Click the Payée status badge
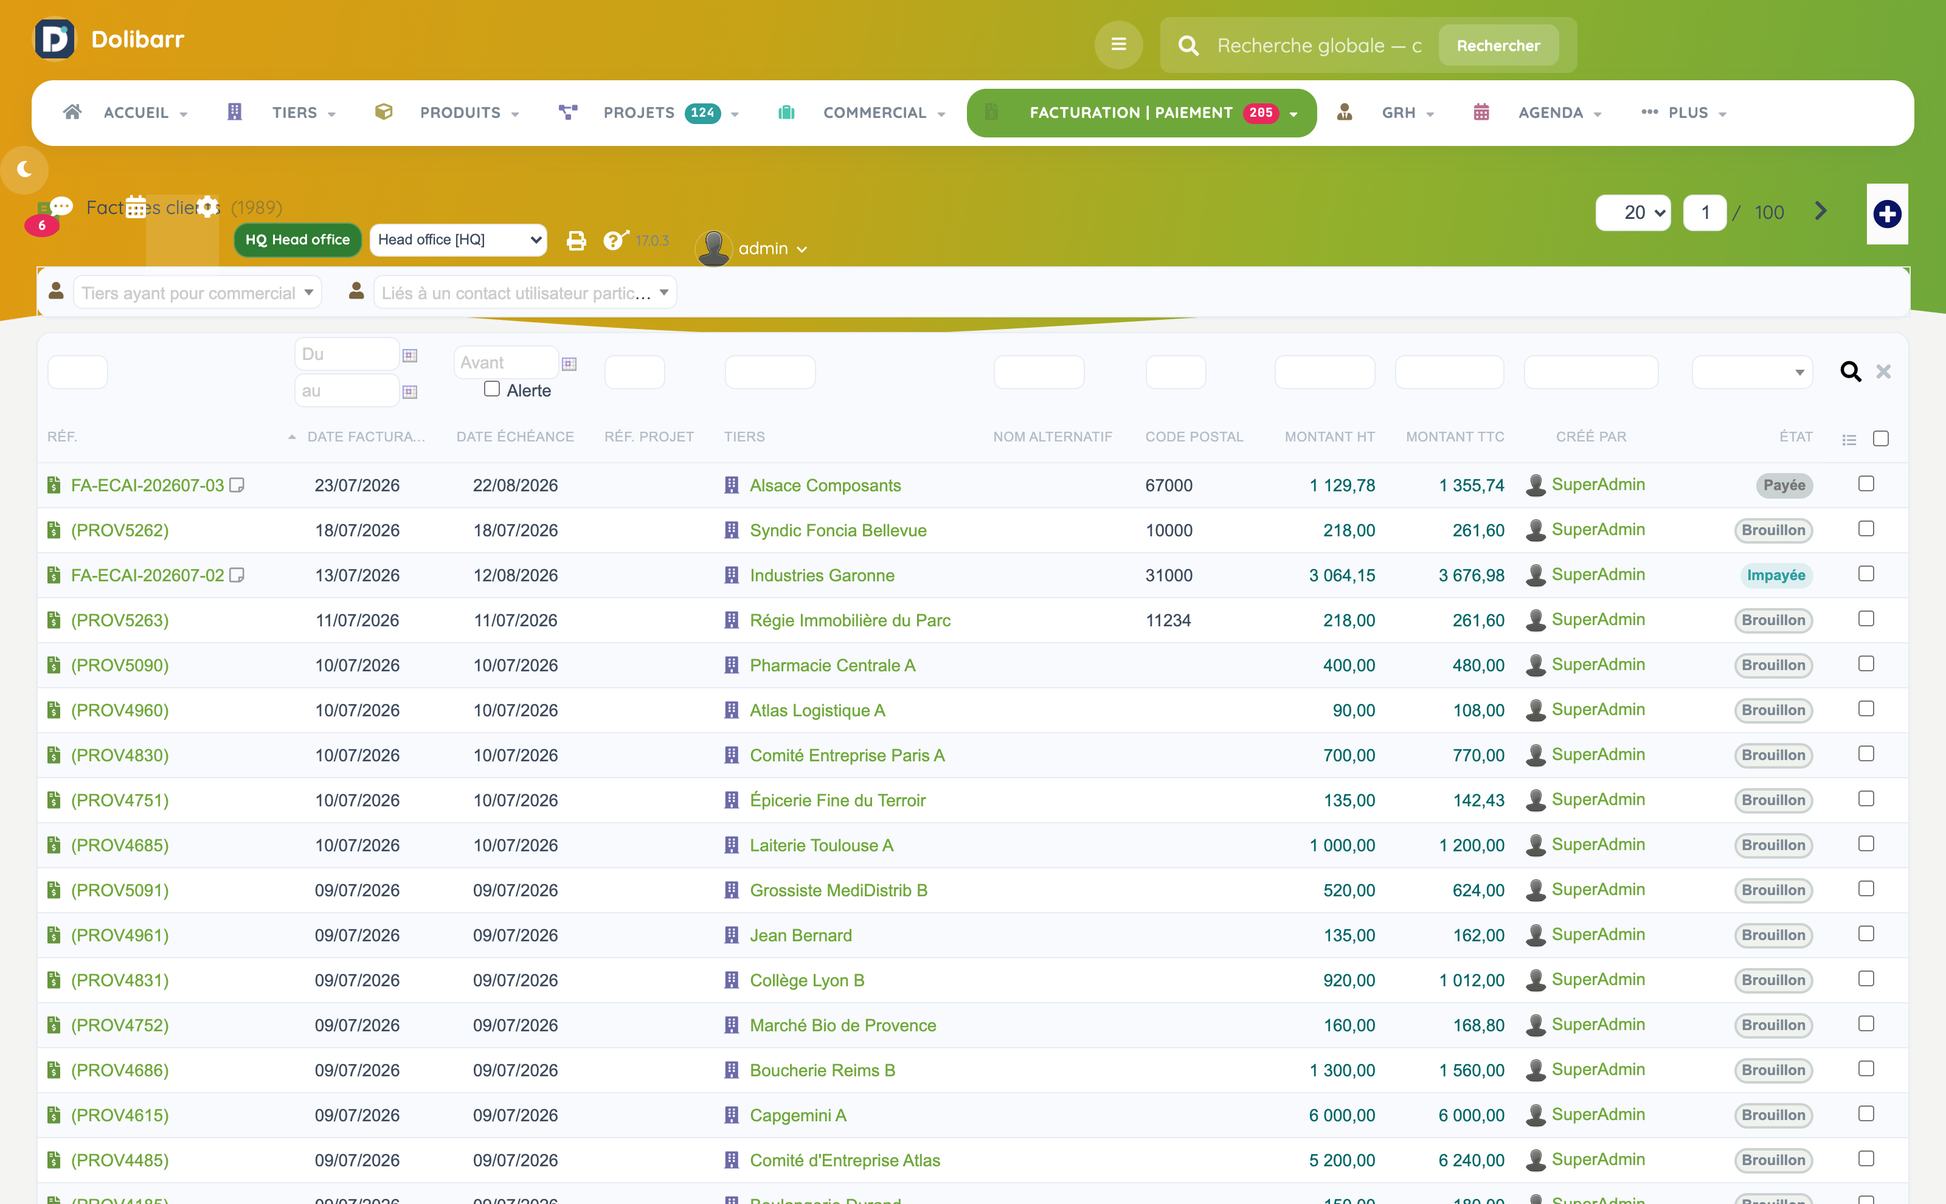 click(x=1784, y=485)
